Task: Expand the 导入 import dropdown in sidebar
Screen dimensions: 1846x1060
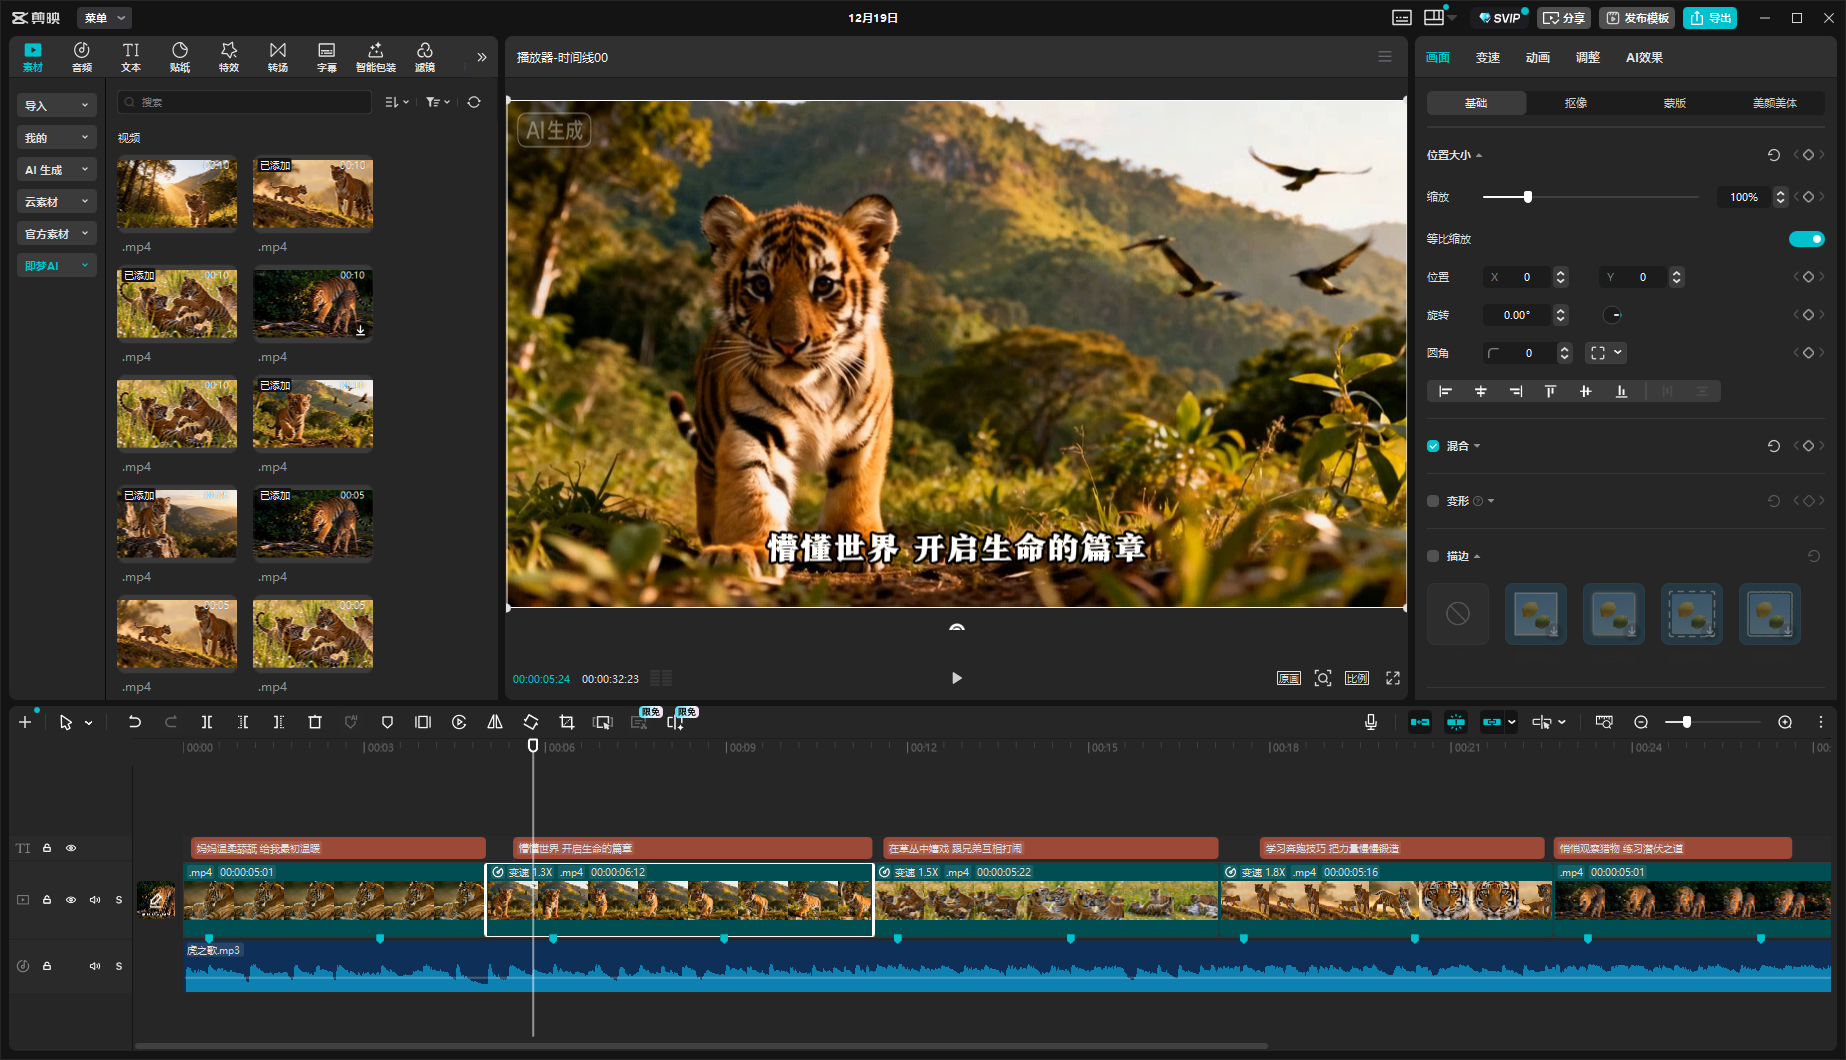Action: tap(56, 106)
